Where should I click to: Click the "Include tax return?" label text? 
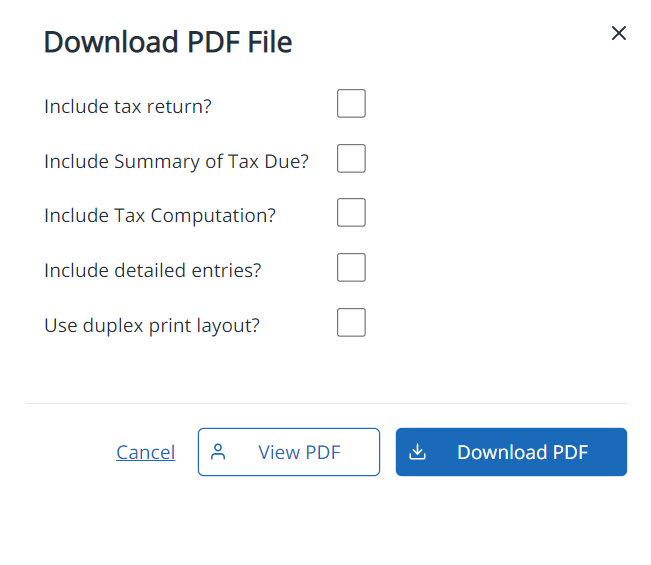click(x=128, y=106)
